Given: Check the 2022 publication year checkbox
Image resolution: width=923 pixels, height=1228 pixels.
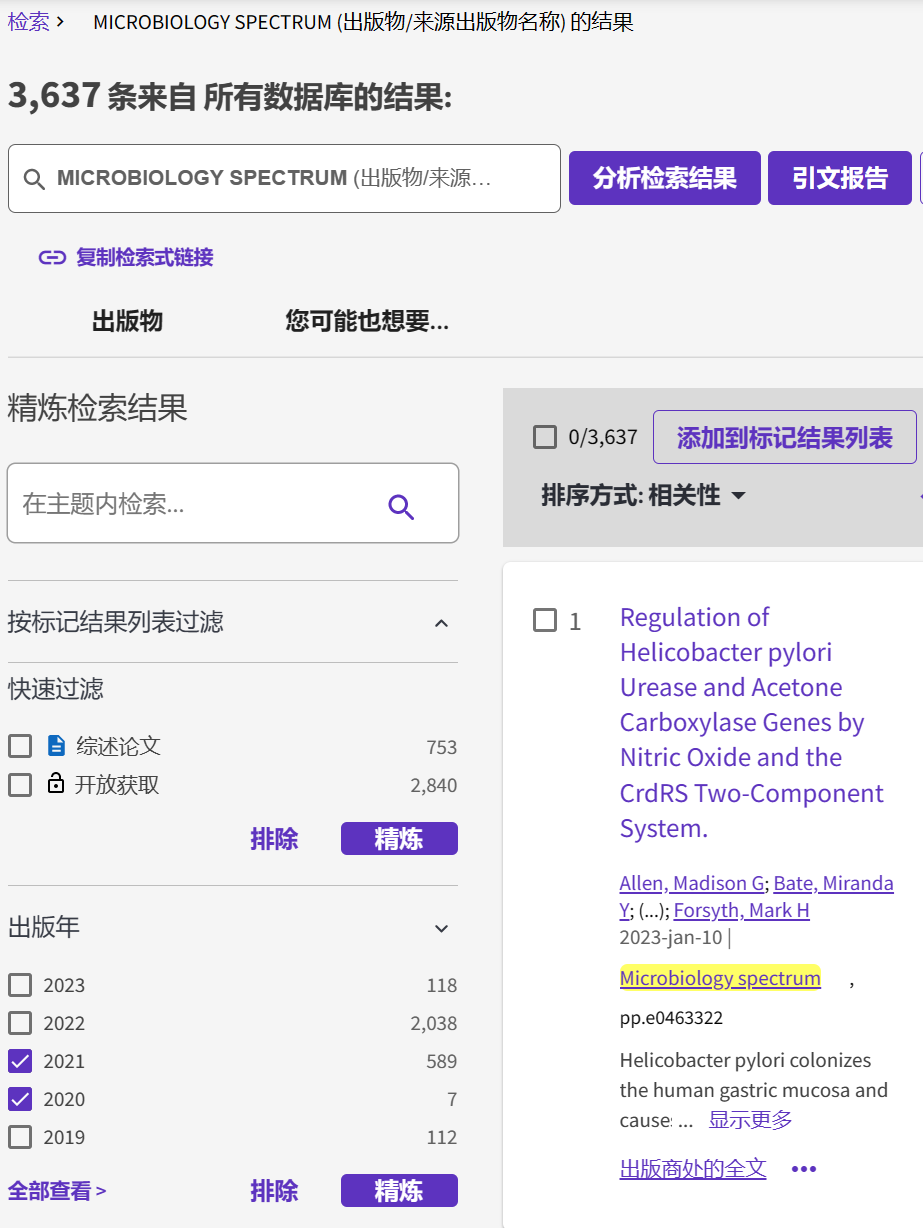Looking at the screenshot, I should [19, 1023].
